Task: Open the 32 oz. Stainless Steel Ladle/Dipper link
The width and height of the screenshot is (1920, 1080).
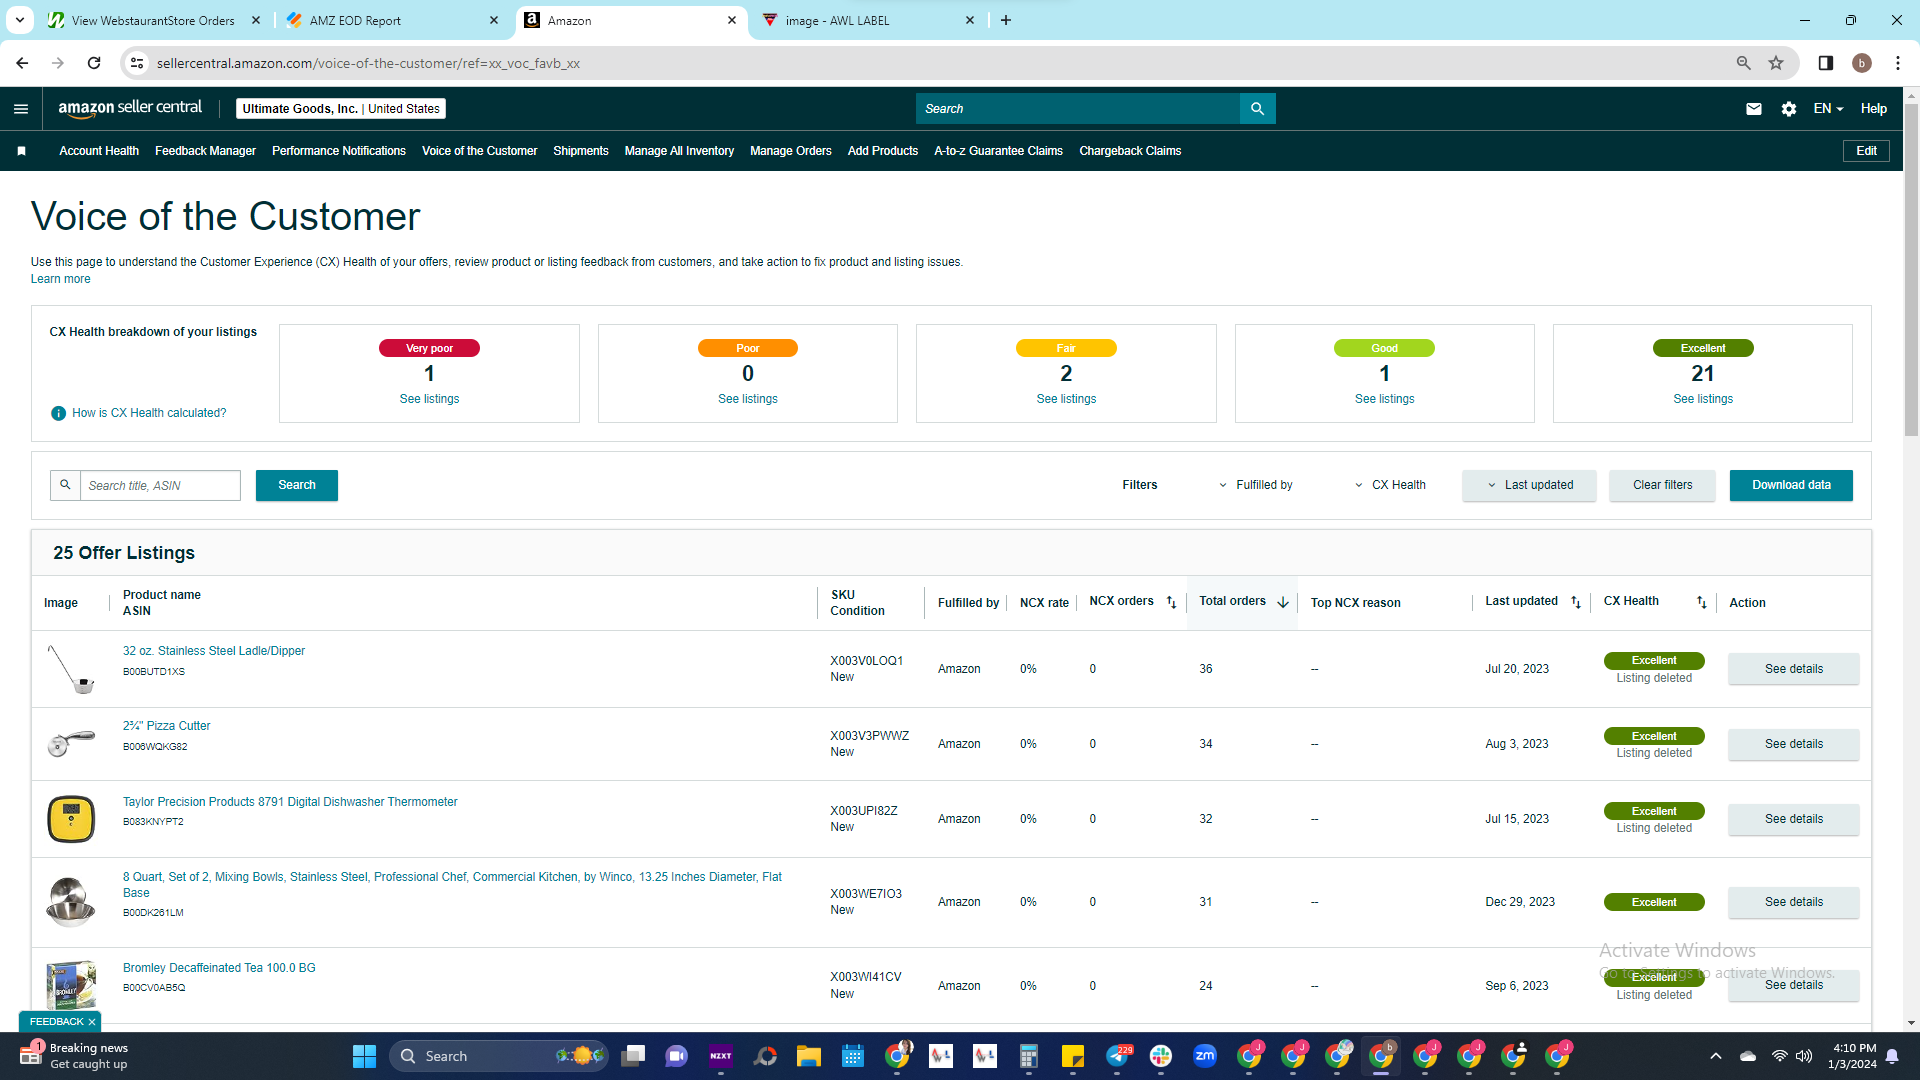Action: pyautogui.click(x=214, y=651)
